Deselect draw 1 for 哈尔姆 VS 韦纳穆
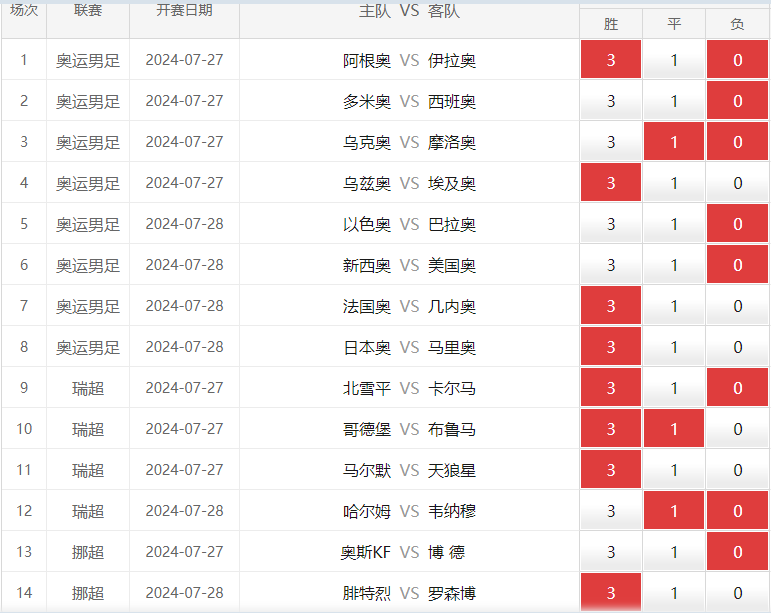771x613 pixels. tap(674, 511)
